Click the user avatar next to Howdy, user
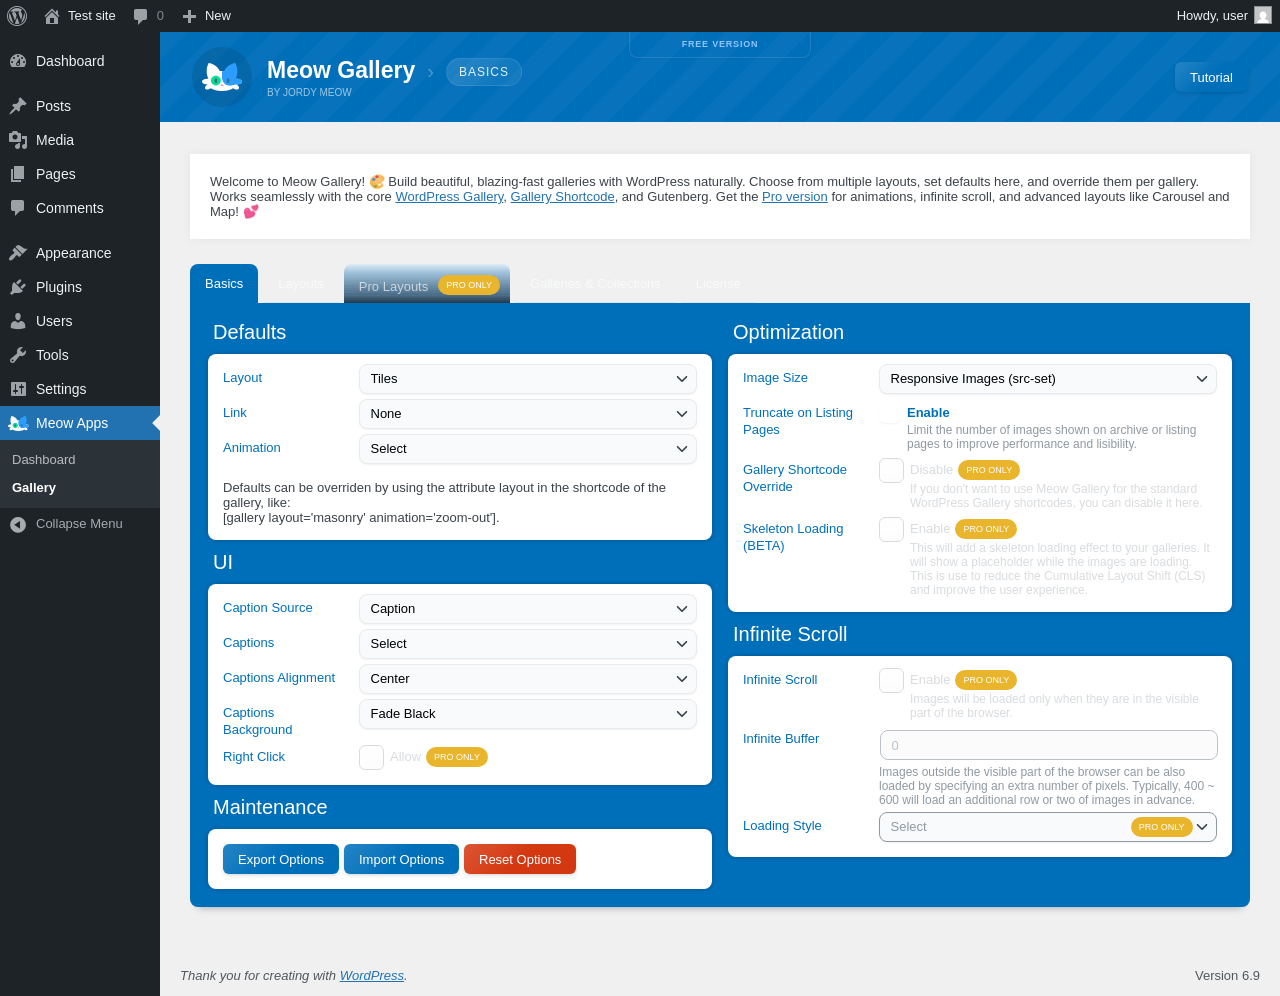 pyautogui.click(x=1263, y=16)
